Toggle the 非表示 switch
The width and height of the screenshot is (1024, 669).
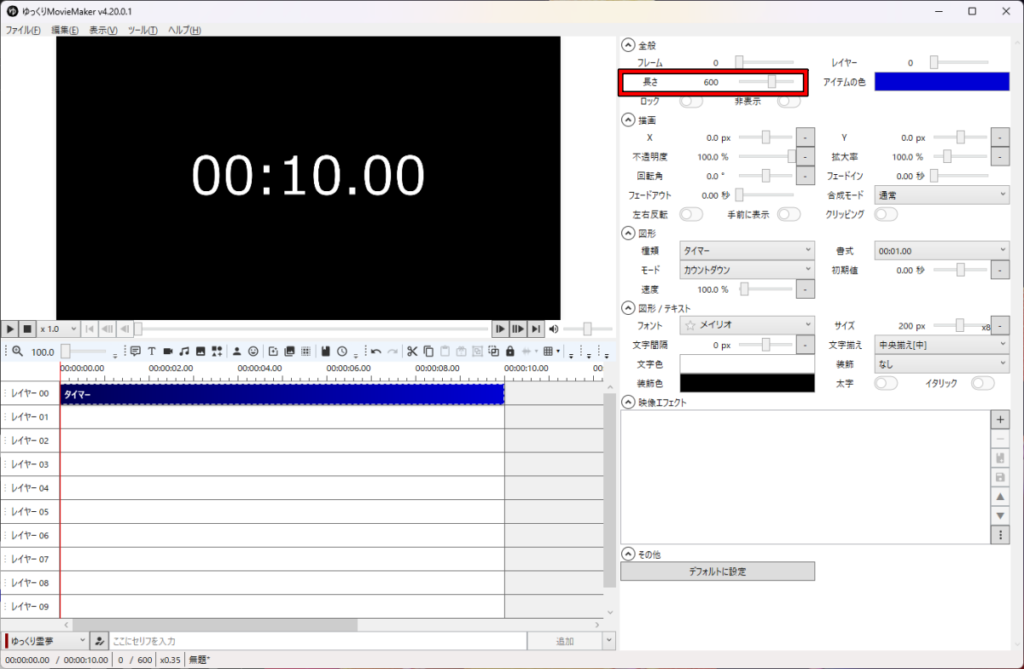coord(789,101)
